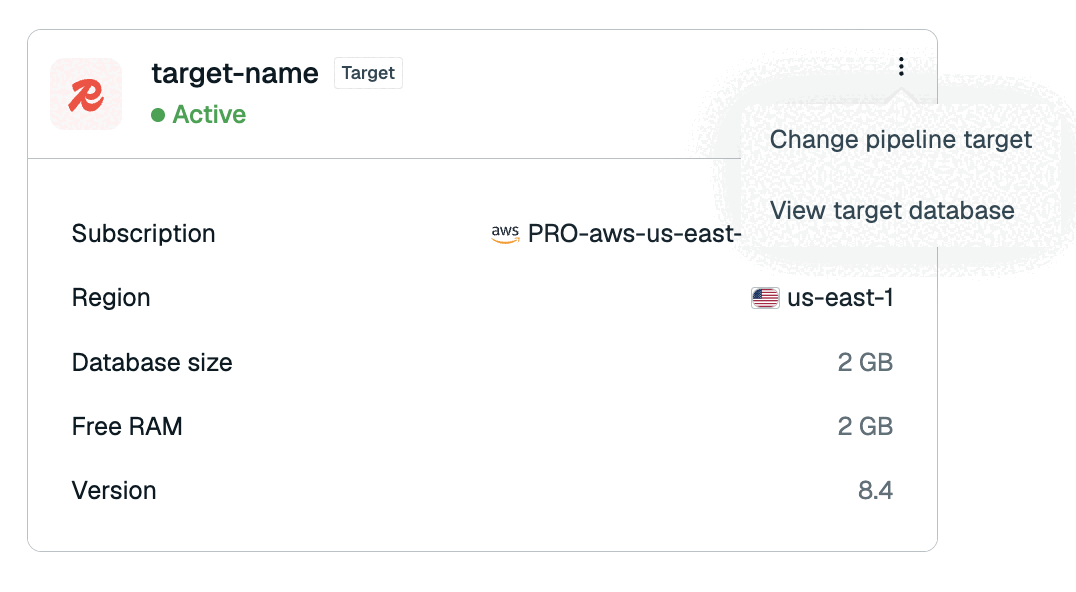
Task: Click the Free RAM 2 GB value
Action: (x=865, y=427)
